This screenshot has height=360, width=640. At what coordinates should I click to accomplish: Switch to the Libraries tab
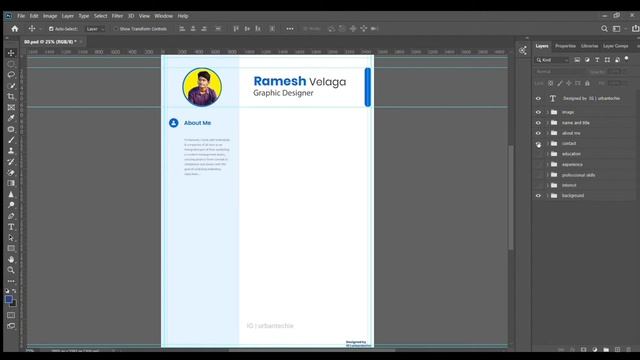pos(589,46)
